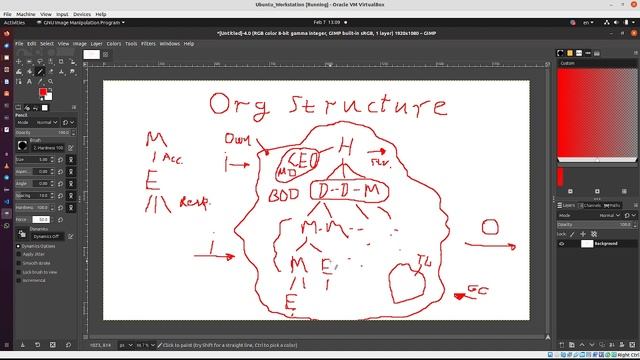
Task: Open the units px dropdown
Action: point(126,345)
